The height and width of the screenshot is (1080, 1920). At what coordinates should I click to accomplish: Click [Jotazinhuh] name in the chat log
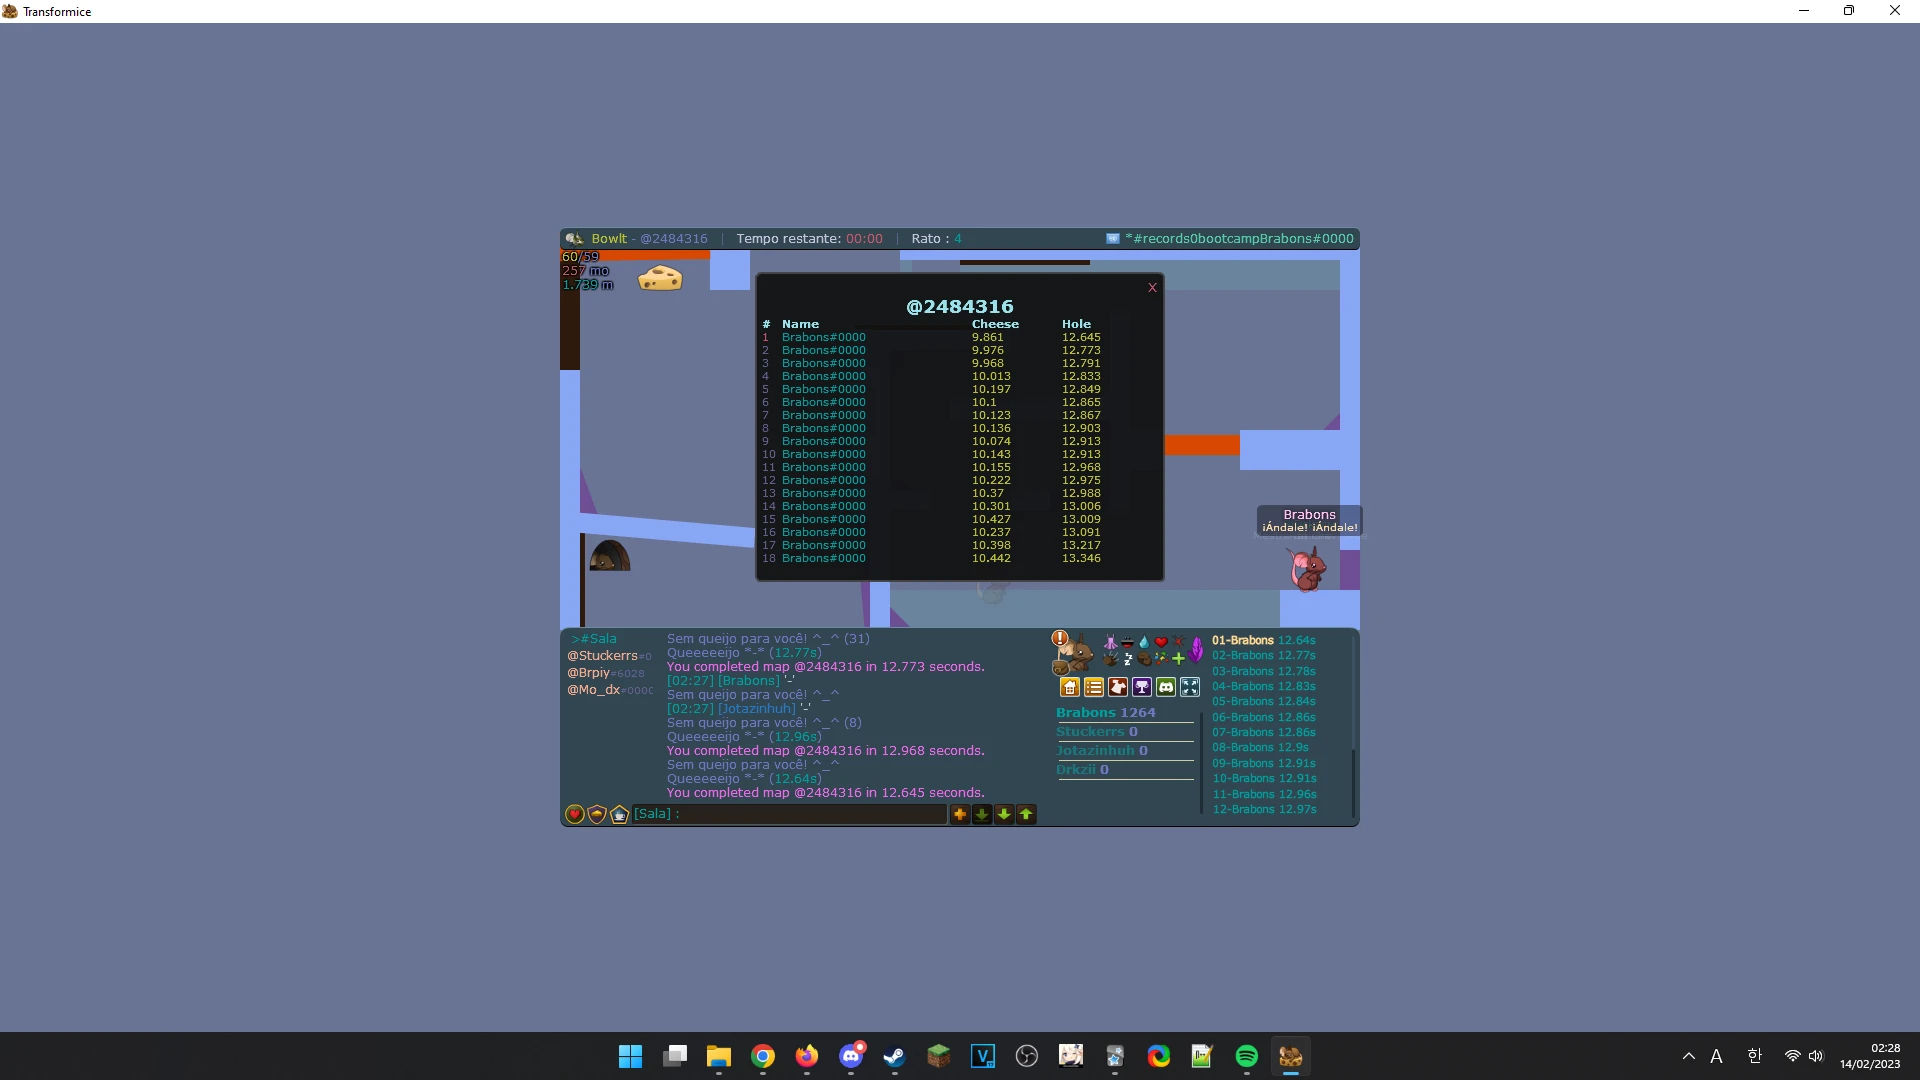click(757, 709)
